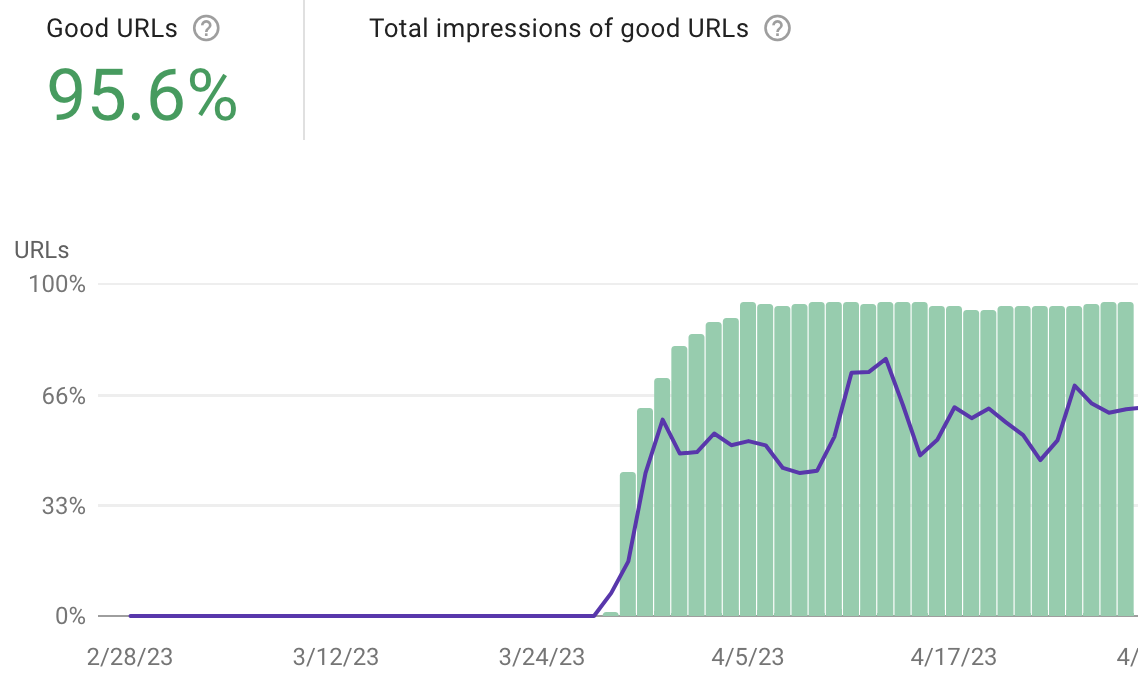Click flat purple line above 3/12/23
Viewport: 1138px width, 690px height.
(x=335, y=616)
